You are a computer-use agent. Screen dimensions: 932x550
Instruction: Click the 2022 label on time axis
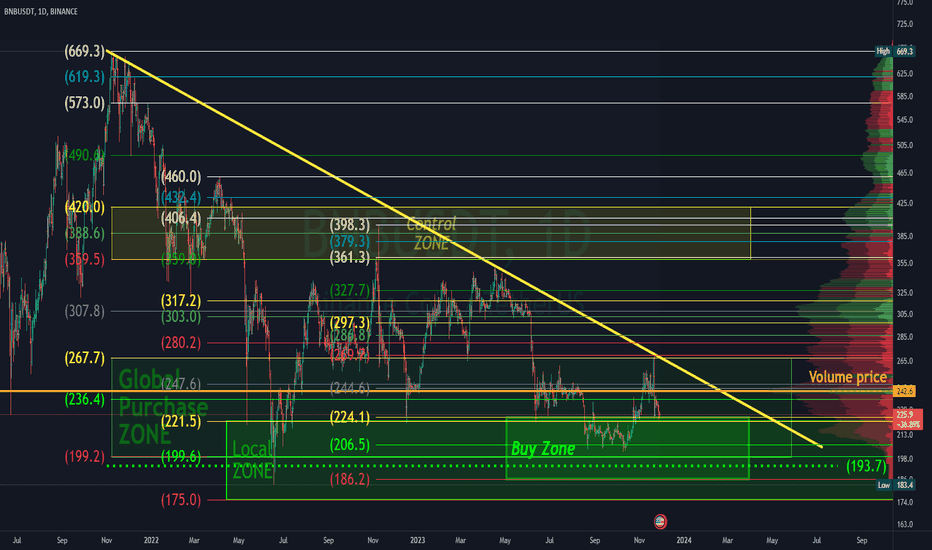coord(151,540)
